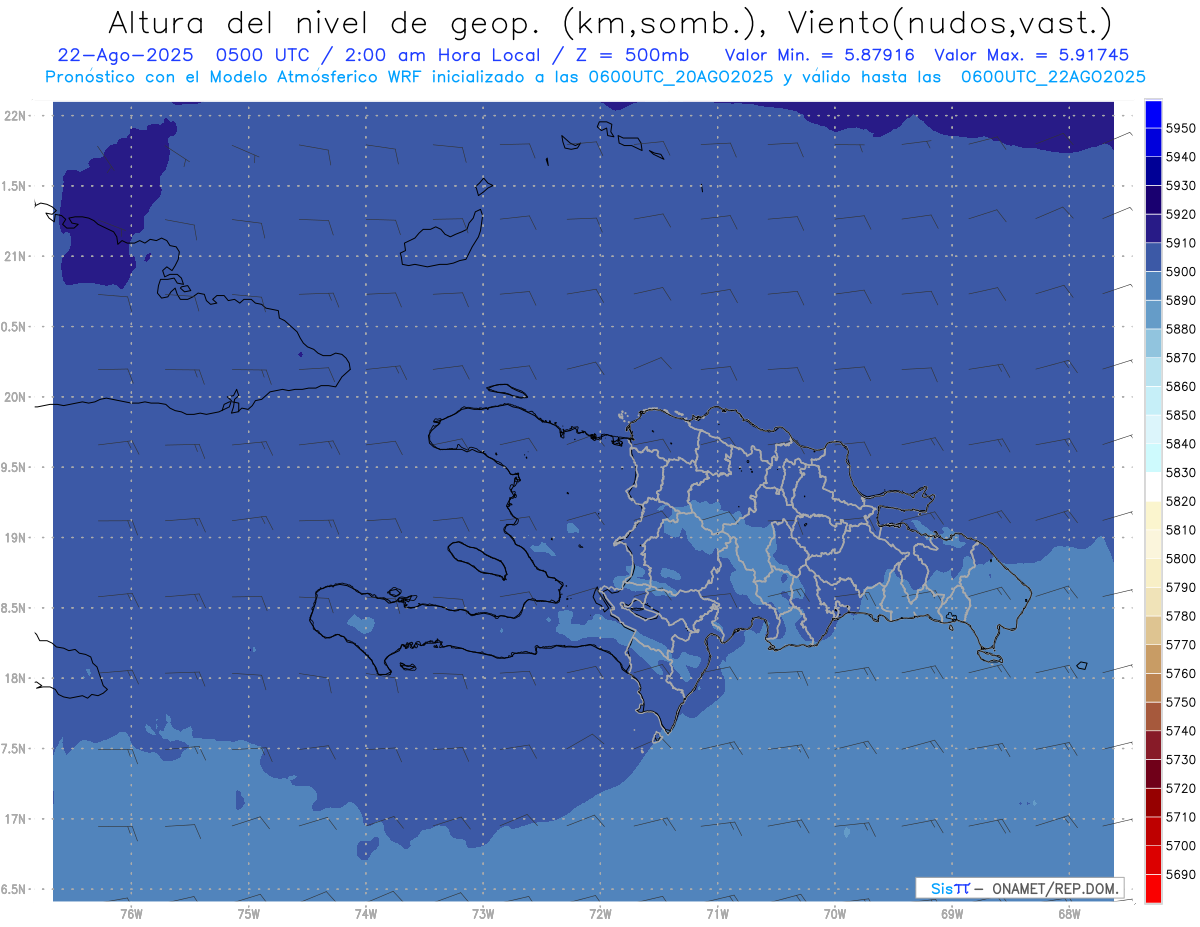1200x927 pixels.
Task: Pick the swatch between 5910 and 5920
Action: (x=1153, y=228)
